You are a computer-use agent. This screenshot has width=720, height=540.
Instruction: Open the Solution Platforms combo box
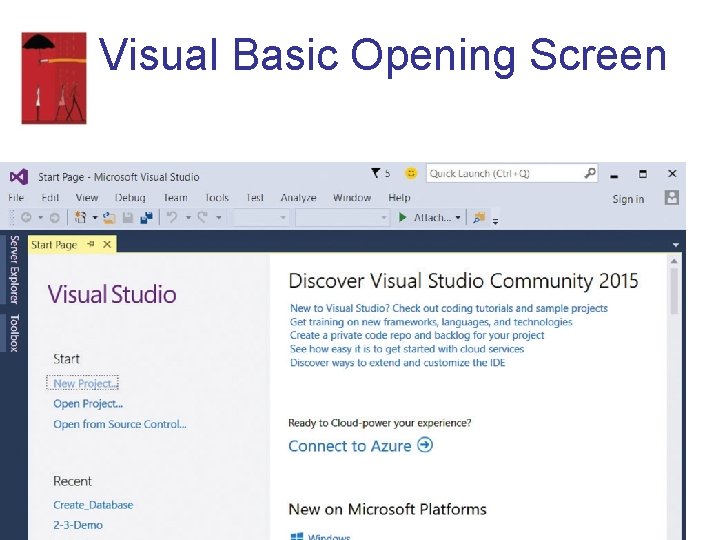point(342,218)
